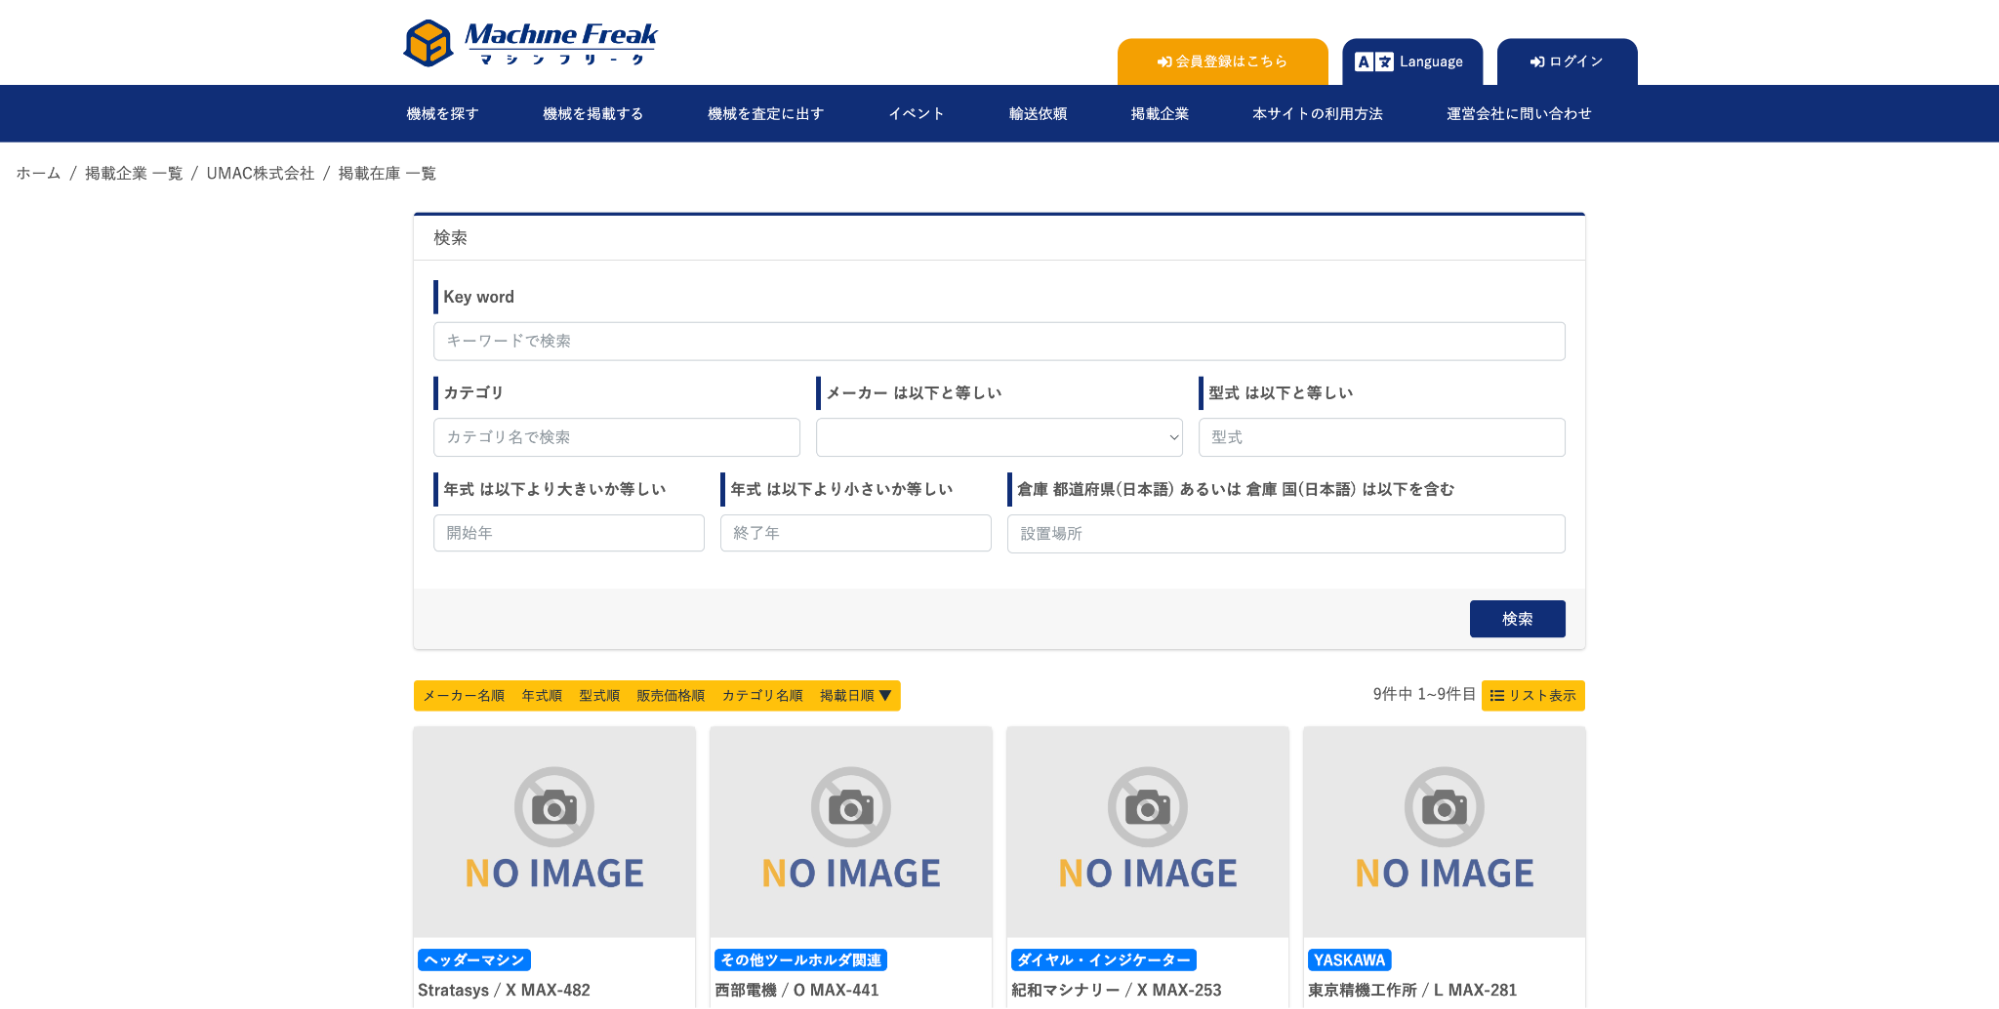Go to UMAC株式会社 breadcrumb
This screenshot has width=1999, height=1009.
pos(260,174)
